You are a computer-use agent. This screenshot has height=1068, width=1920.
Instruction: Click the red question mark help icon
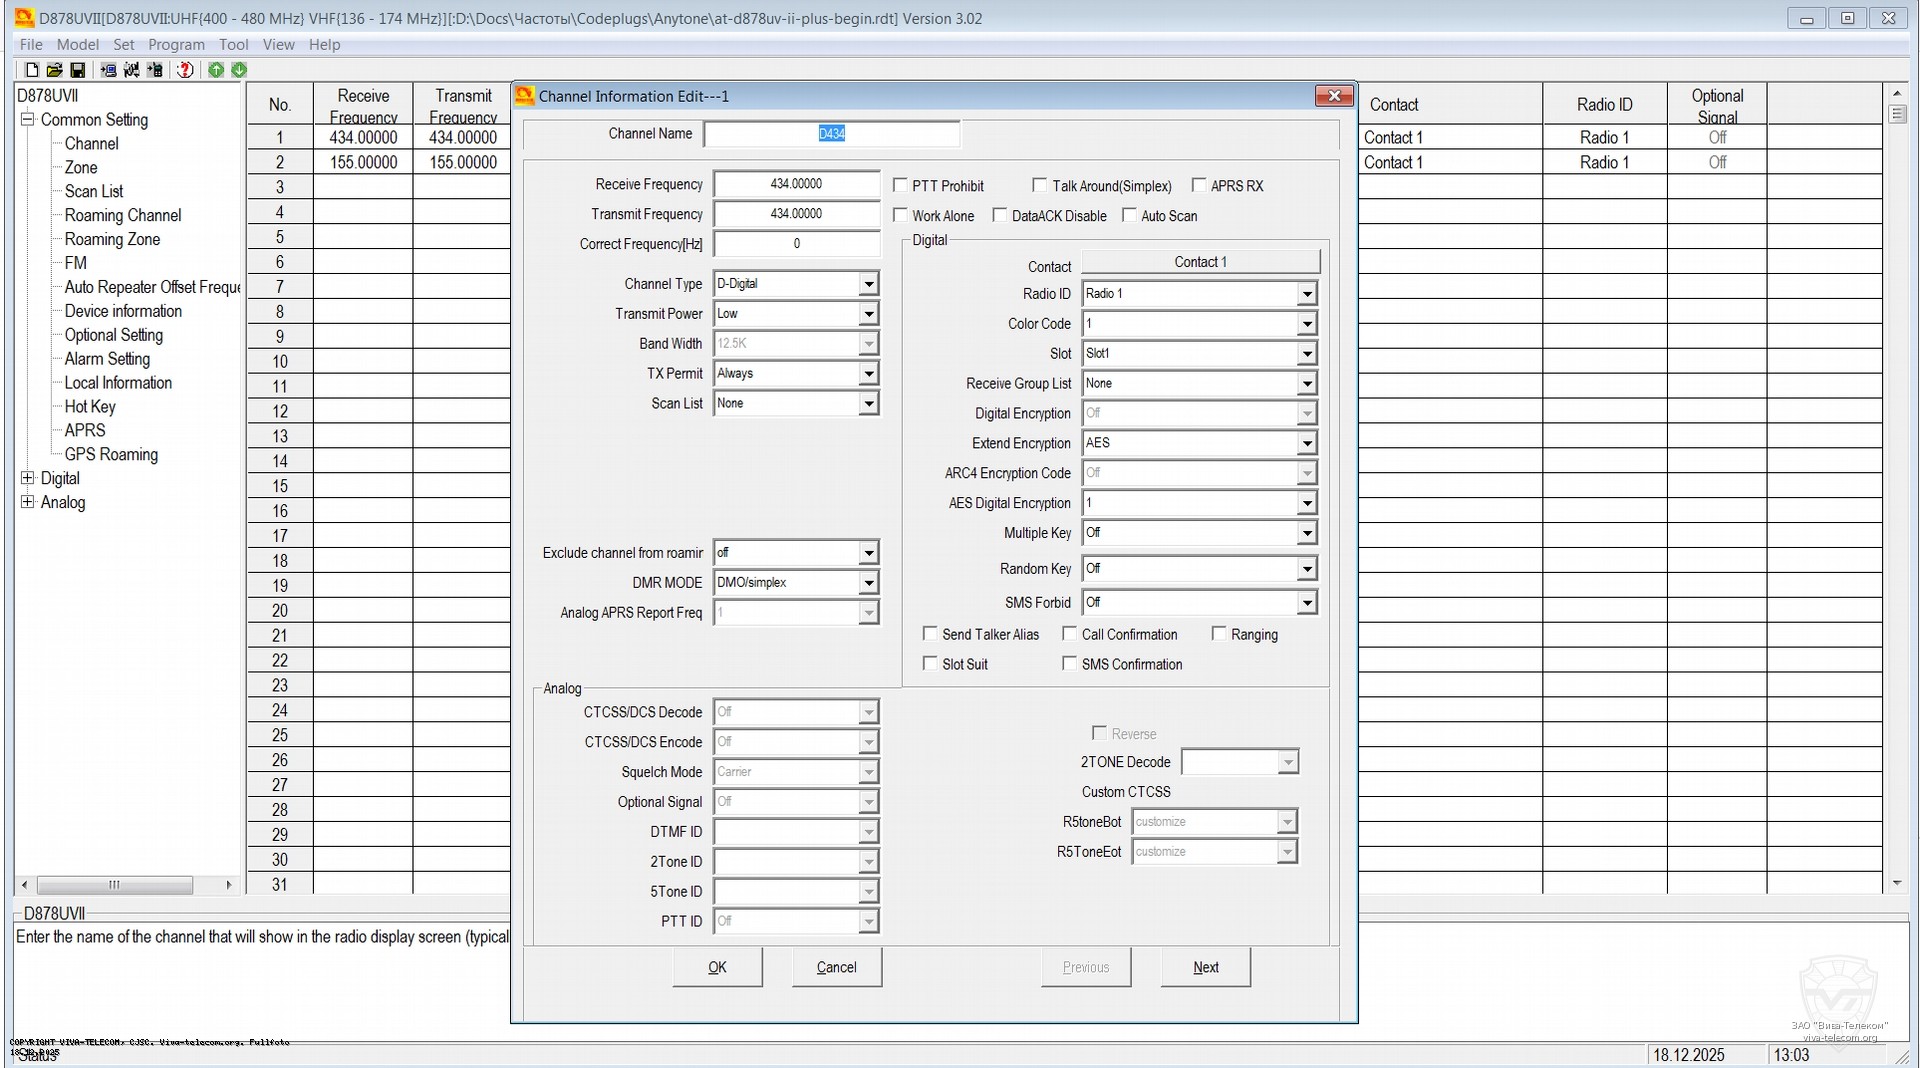pyautogui.click(x=185, y=70)
